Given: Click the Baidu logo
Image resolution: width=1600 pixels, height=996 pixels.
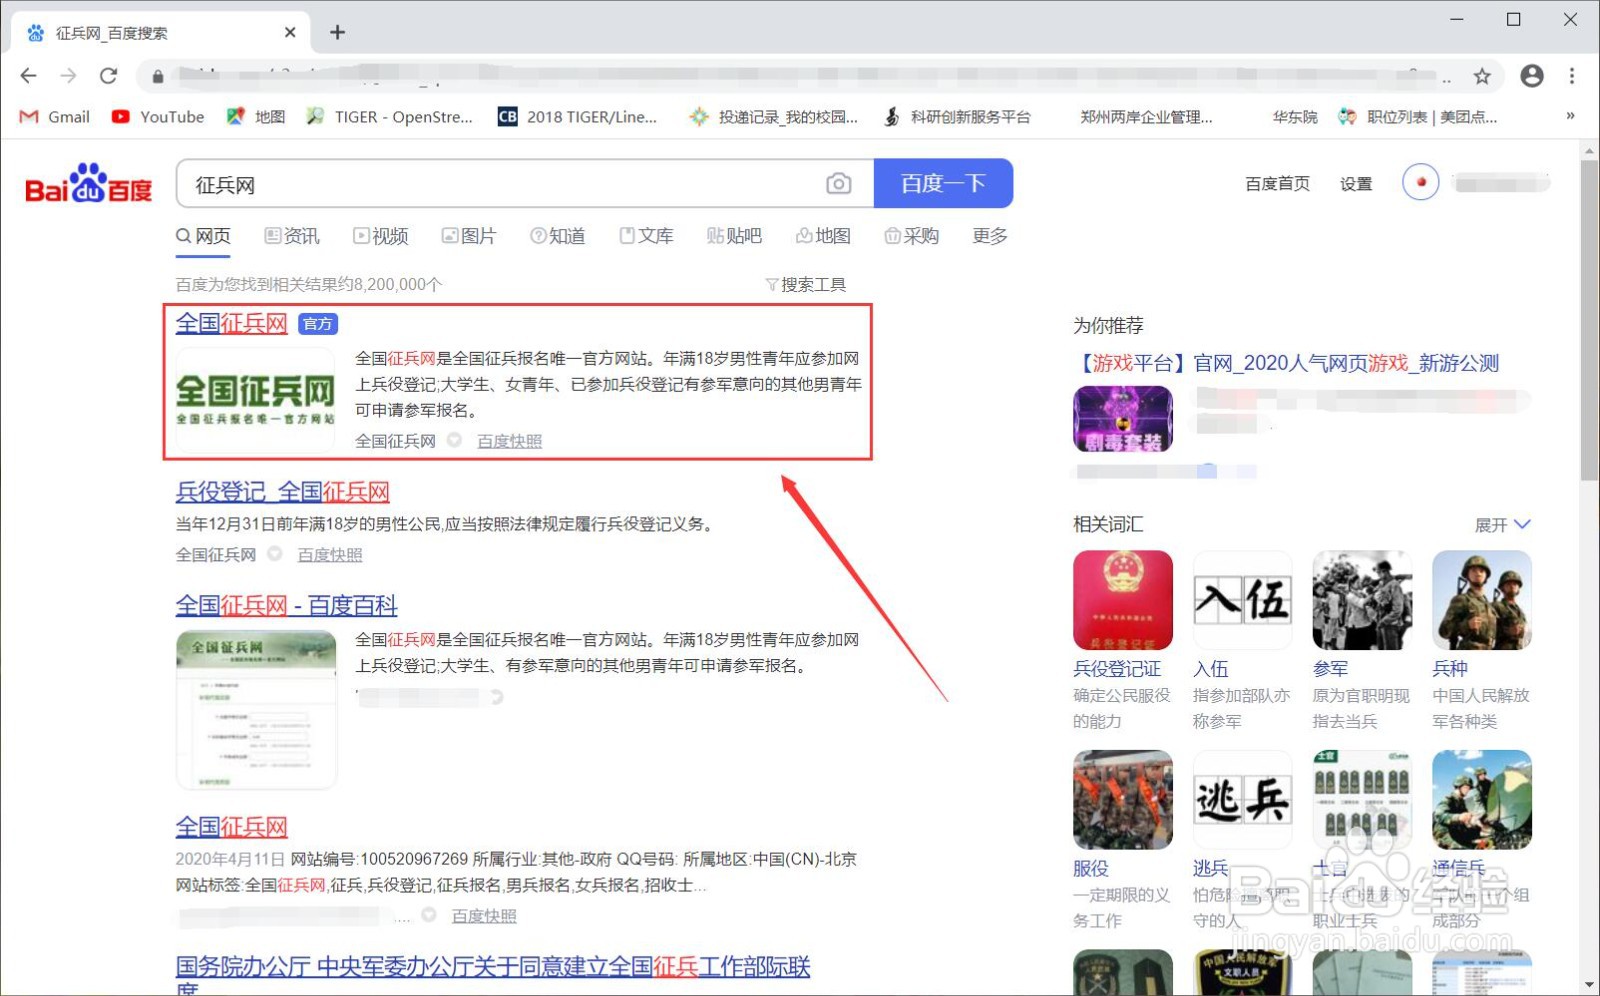Looking at the screenshot, I should [89, 184].
